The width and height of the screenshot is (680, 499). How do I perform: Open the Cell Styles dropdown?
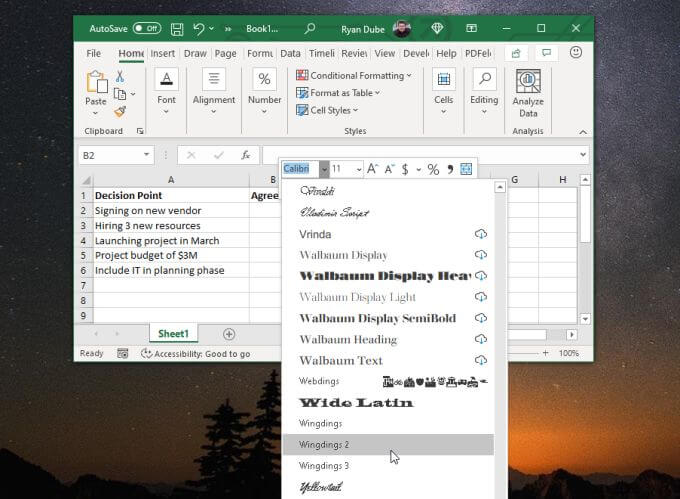point(331,111)
